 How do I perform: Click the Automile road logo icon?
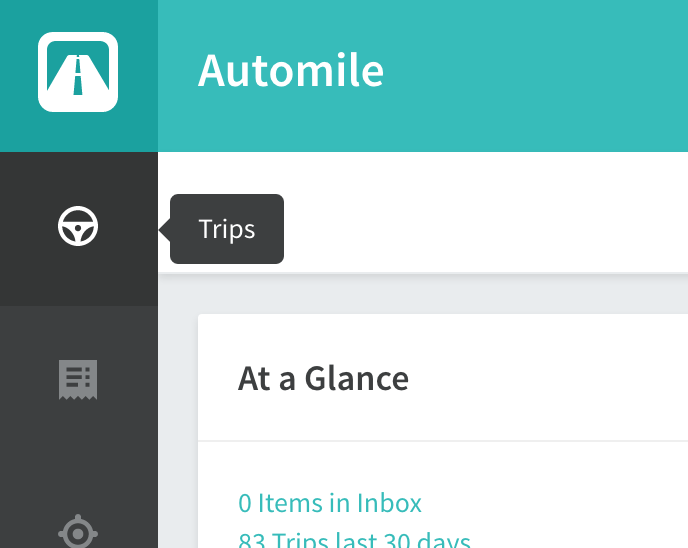pos(78,72)
